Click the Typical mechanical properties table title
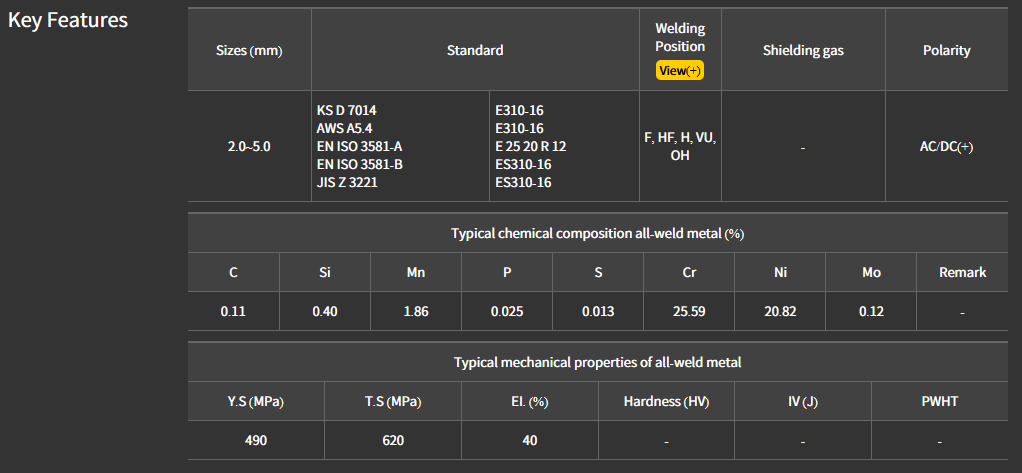The height and width of the screenshot is (473, 1022). [598, 362]
